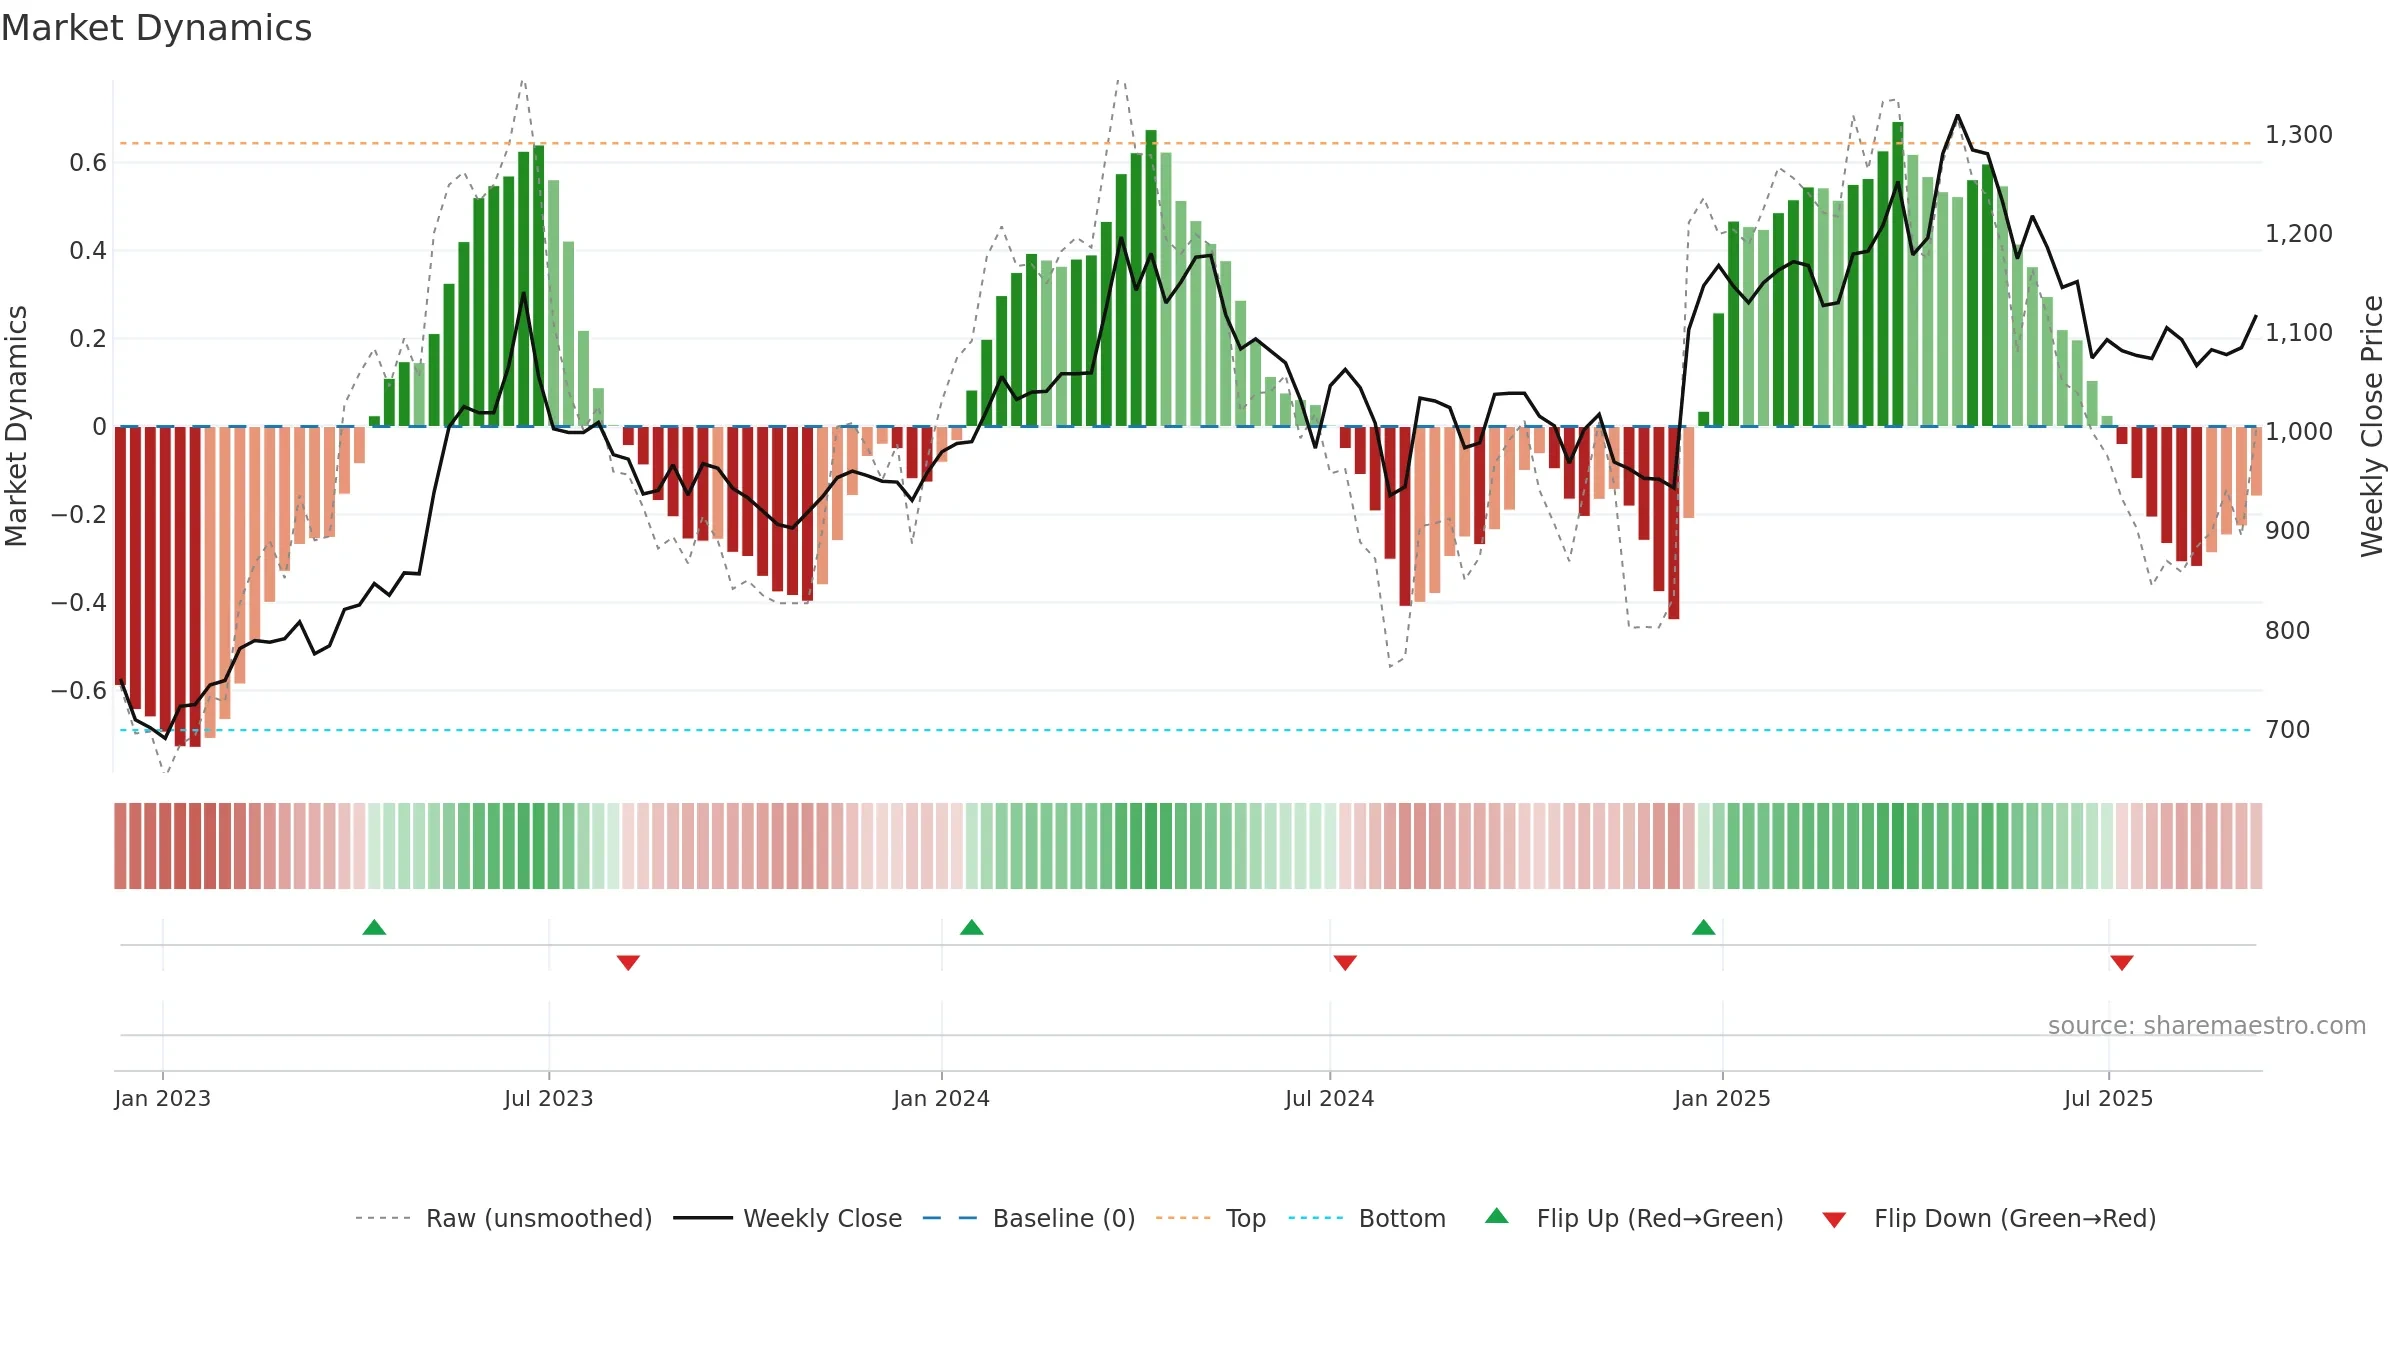This screenshot has width=2400, height=1350.
Task: Toggle the Flip Down (Green→Red) legend entry
Action: (1988, 1218)
